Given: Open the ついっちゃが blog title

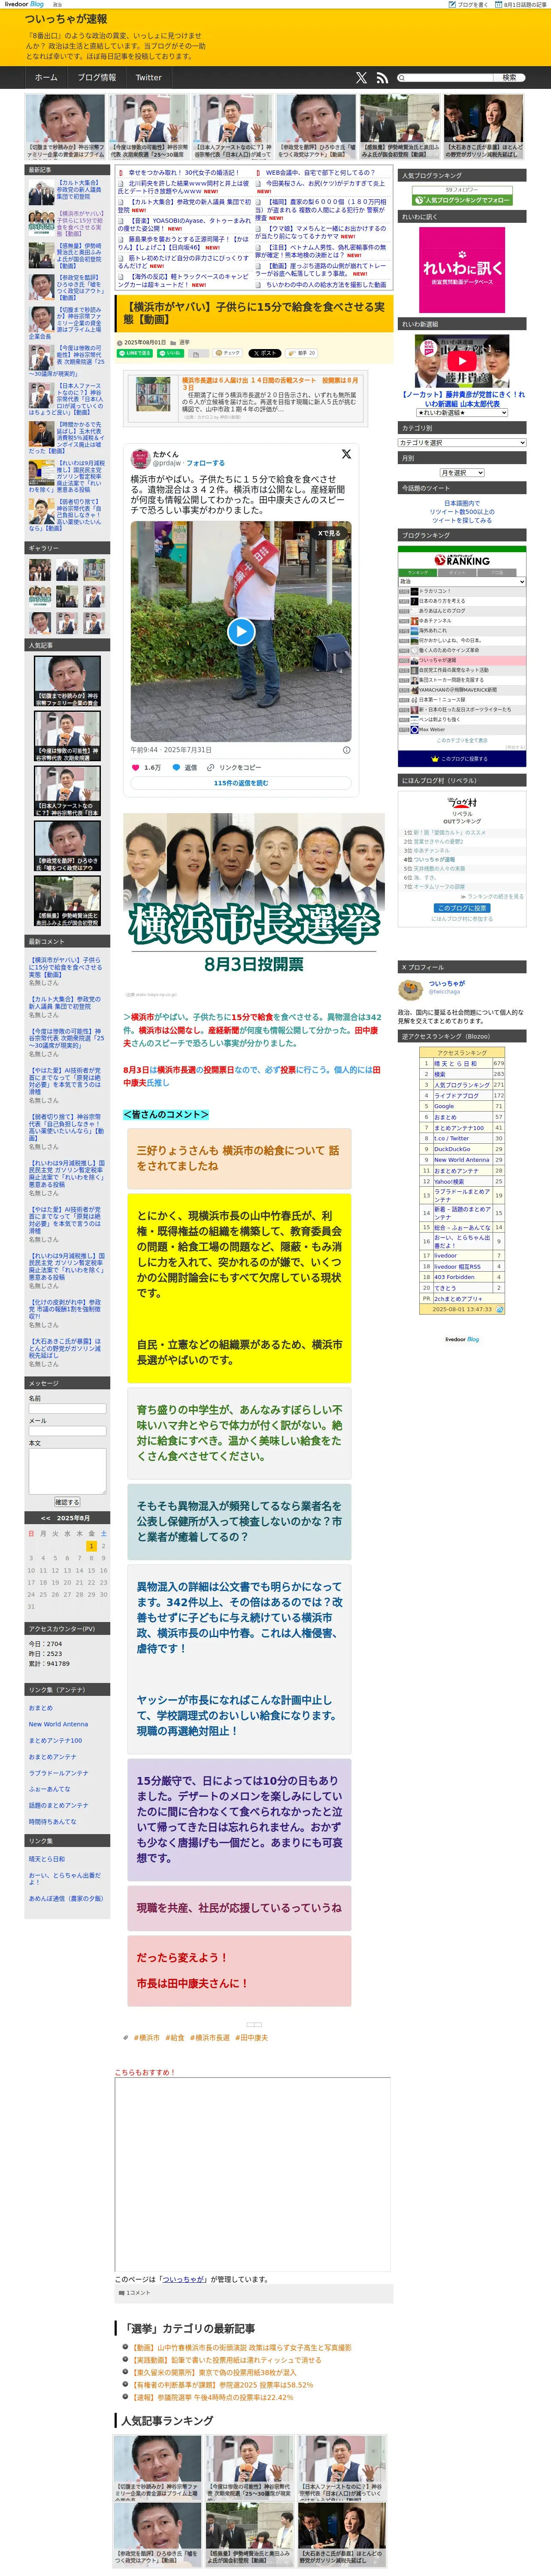Looking at the screenshot, I should [x=66, y=18].
